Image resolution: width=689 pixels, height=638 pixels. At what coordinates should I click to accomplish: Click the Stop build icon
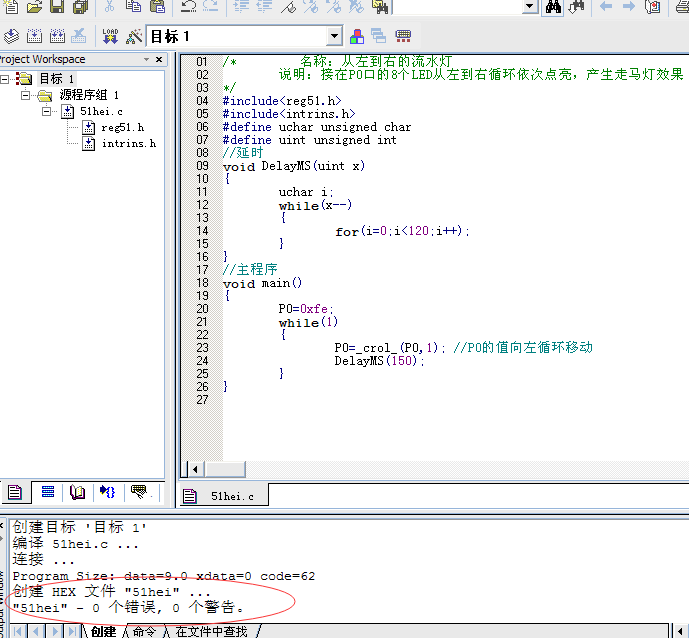click(x=79, y=36)
